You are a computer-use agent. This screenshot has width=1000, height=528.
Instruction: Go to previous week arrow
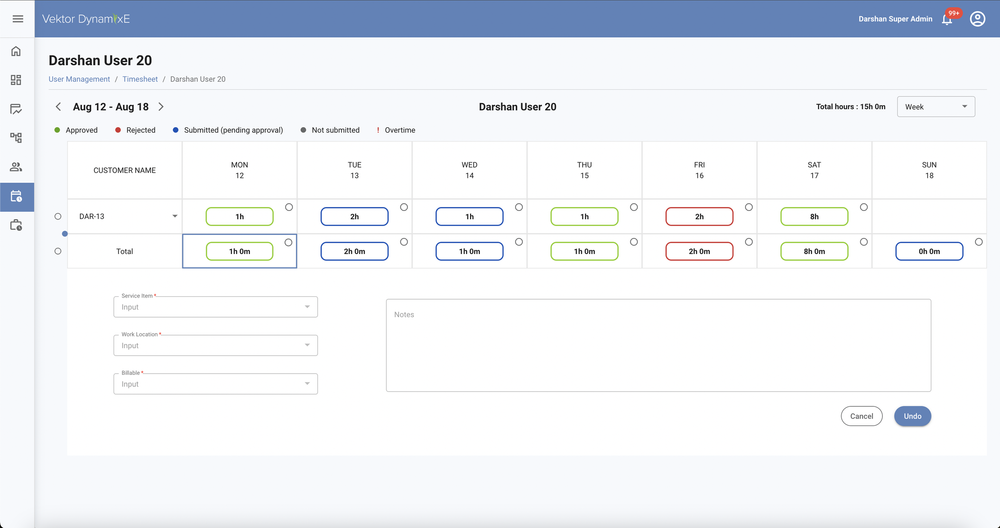point(58,106)
